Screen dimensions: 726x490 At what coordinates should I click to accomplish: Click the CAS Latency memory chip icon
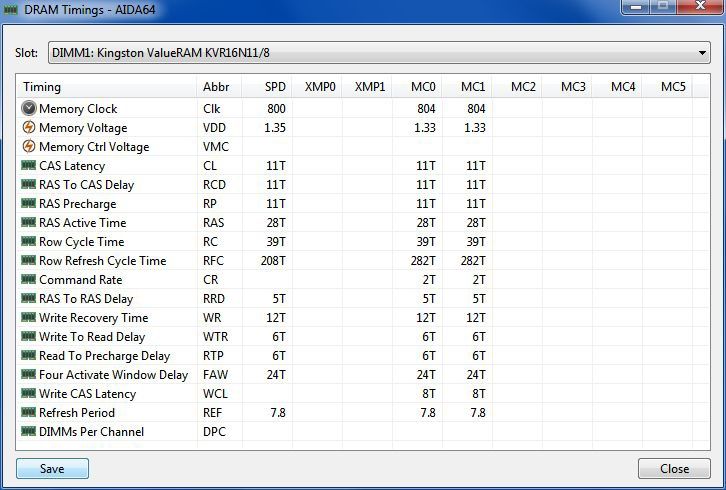(29, 165)
